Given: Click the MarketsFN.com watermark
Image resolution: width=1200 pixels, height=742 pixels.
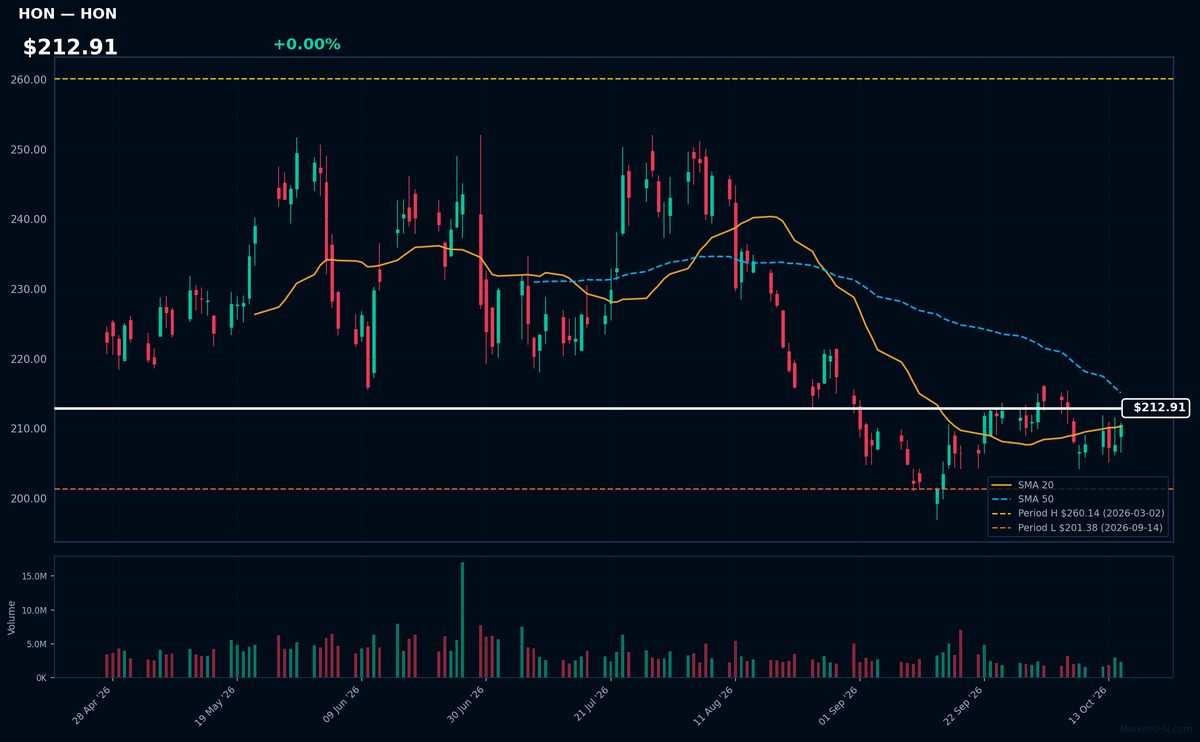Looking at the screenshot, I should tap(1155, 729).
